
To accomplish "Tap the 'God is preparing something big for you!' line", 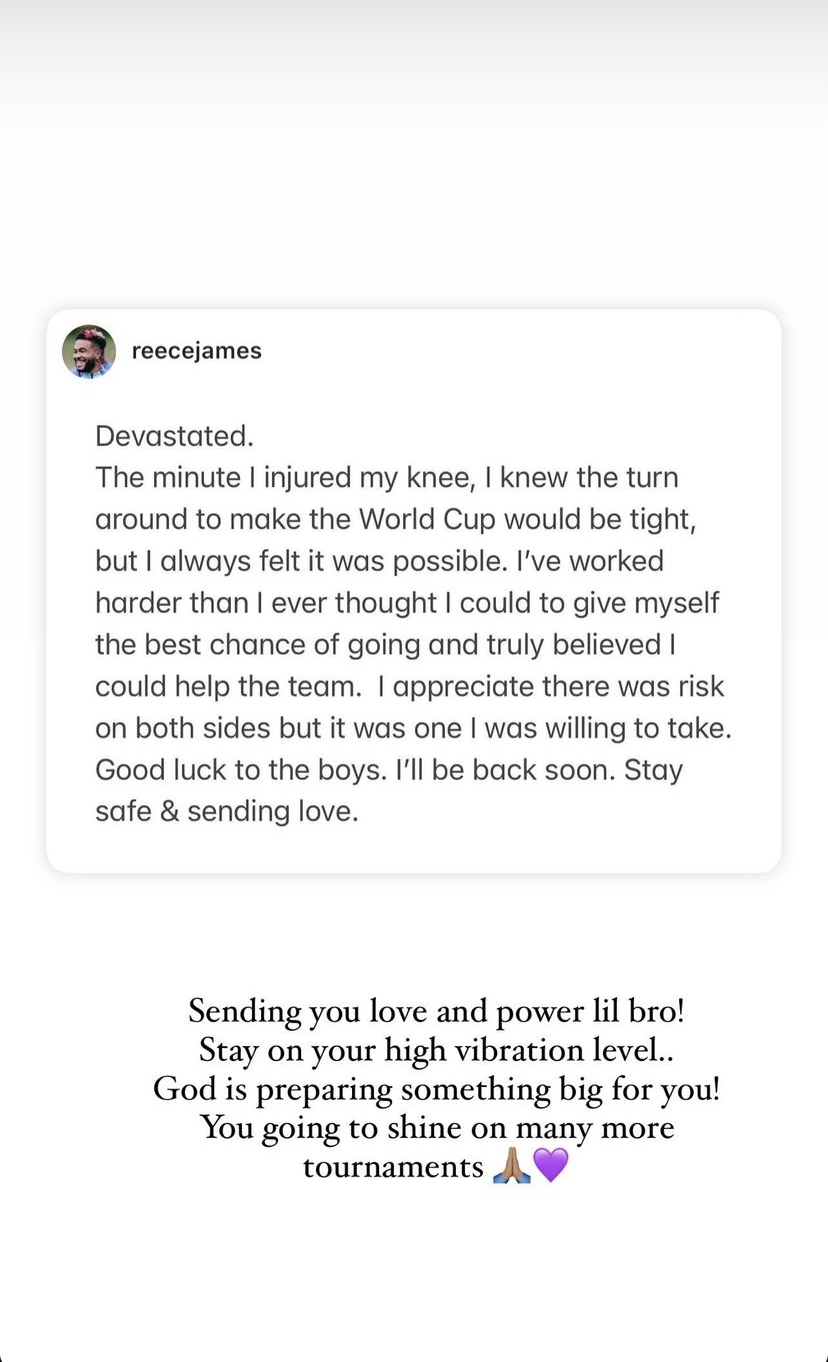I will point(436,1088).
